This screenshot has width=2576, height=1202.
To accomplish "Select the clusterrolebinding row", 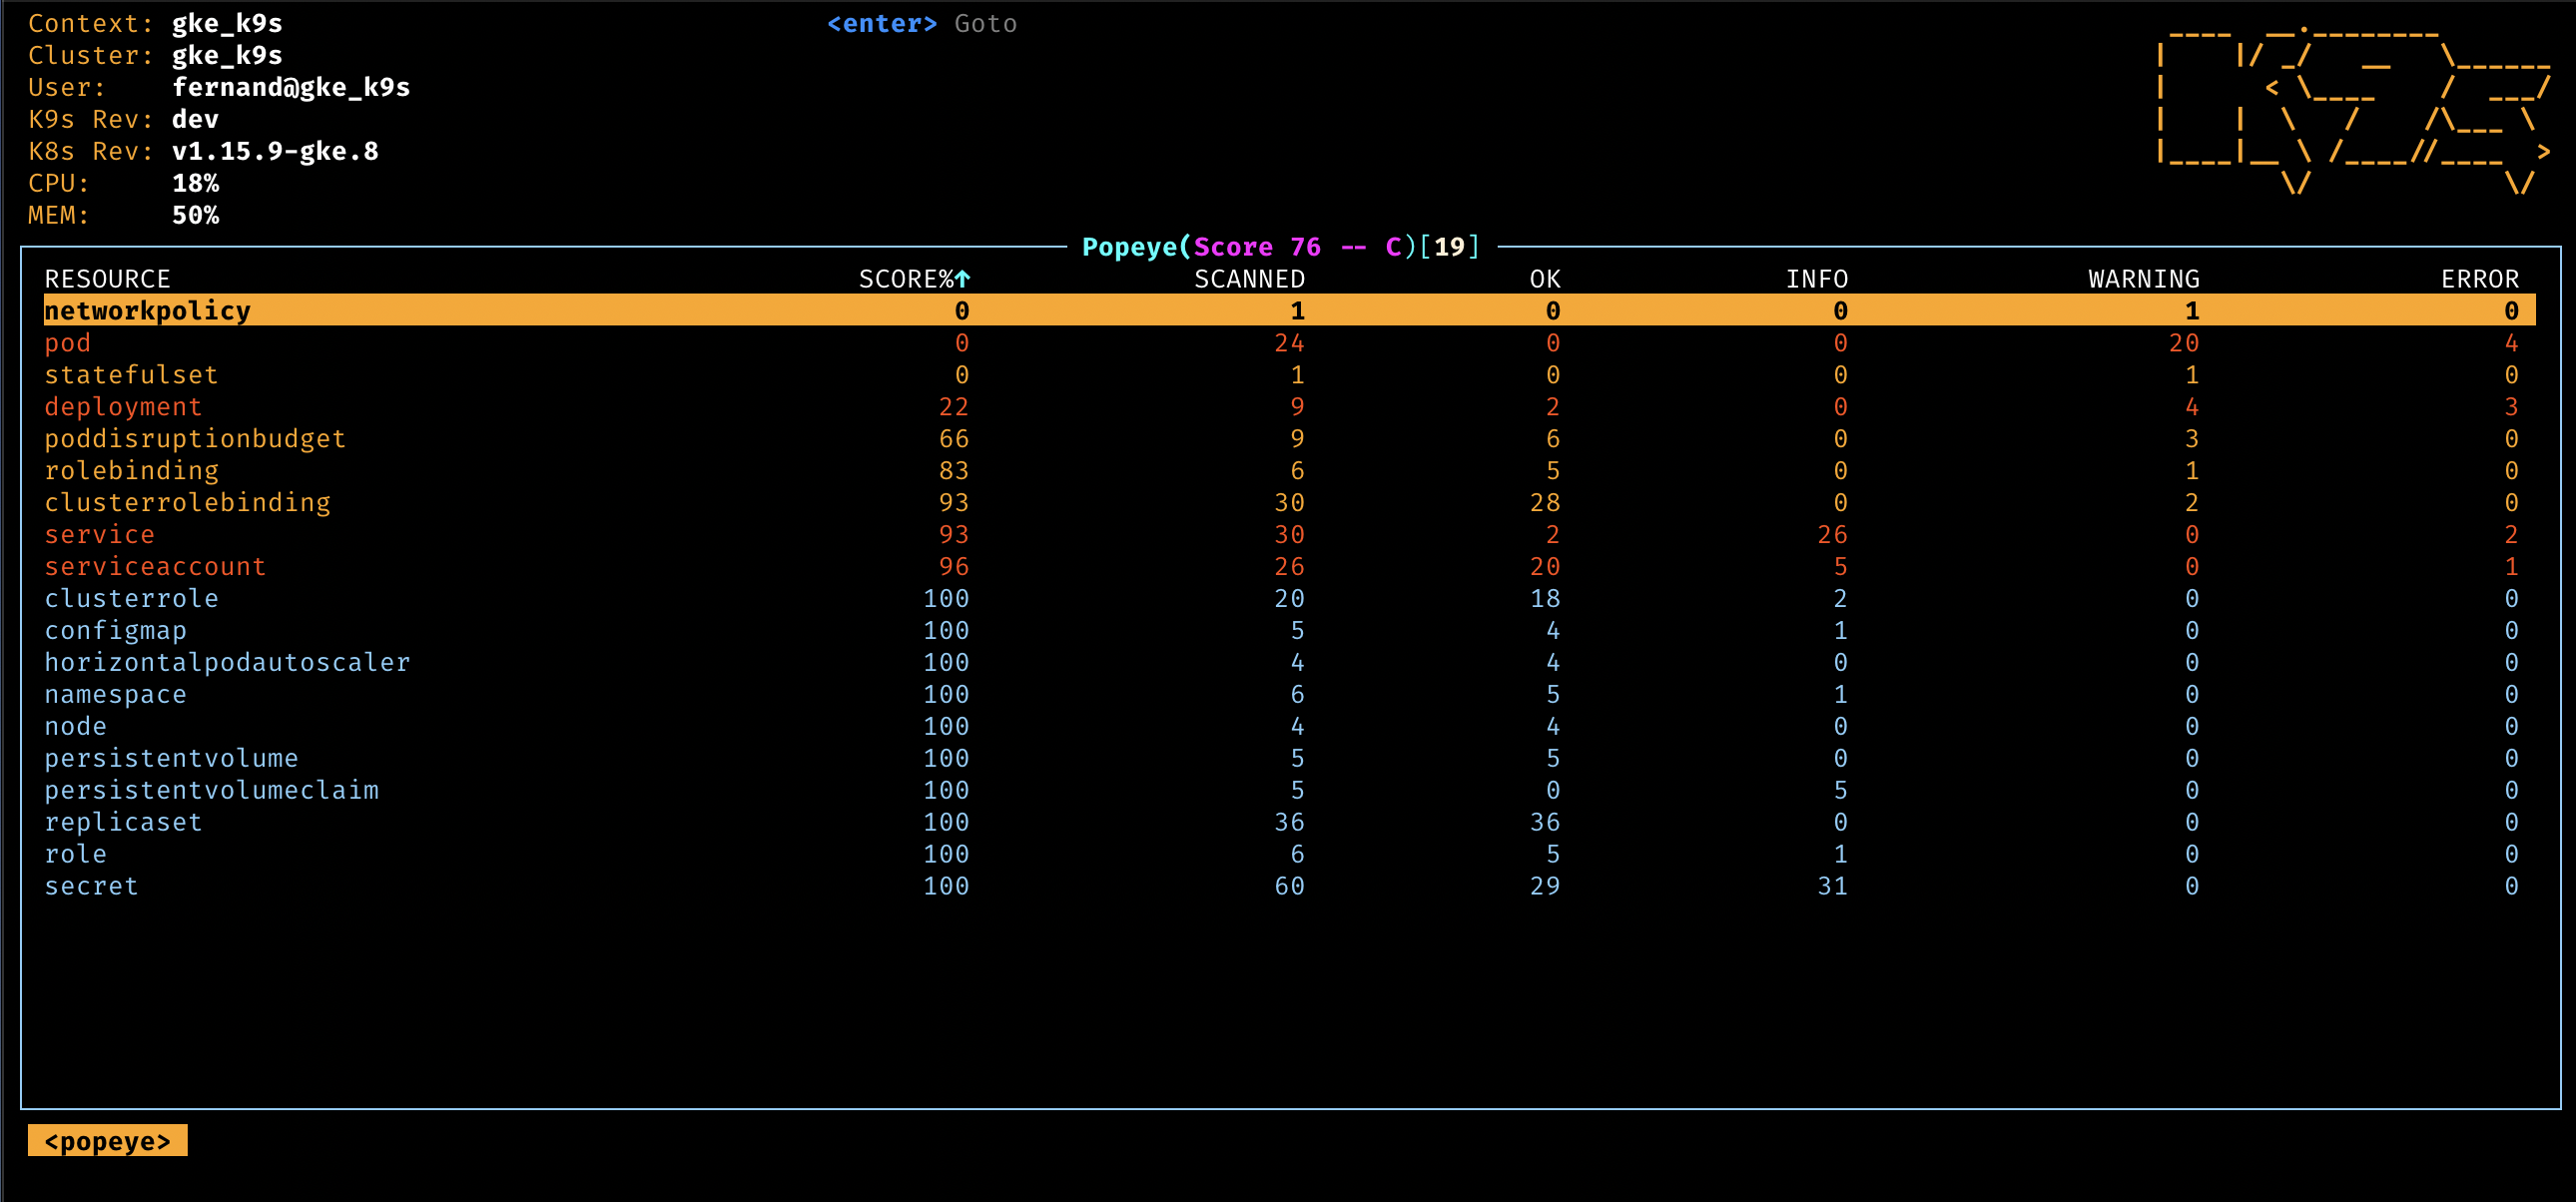I will tap(187, 503).
